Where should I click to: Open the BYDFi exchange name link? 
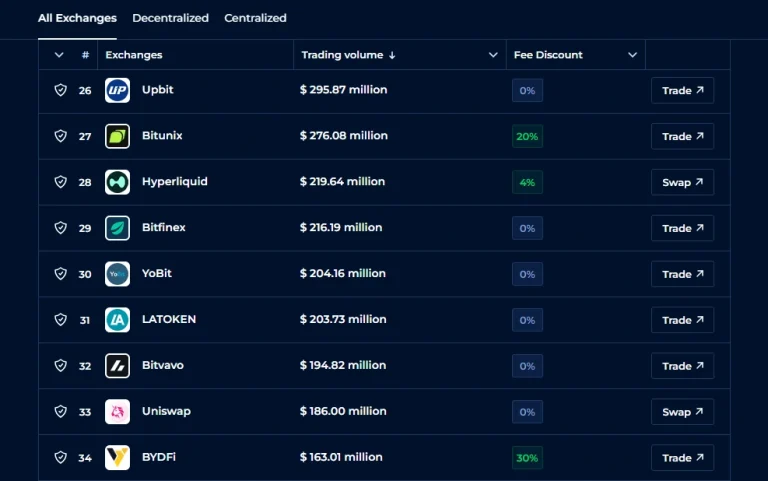tap(159, 457)
